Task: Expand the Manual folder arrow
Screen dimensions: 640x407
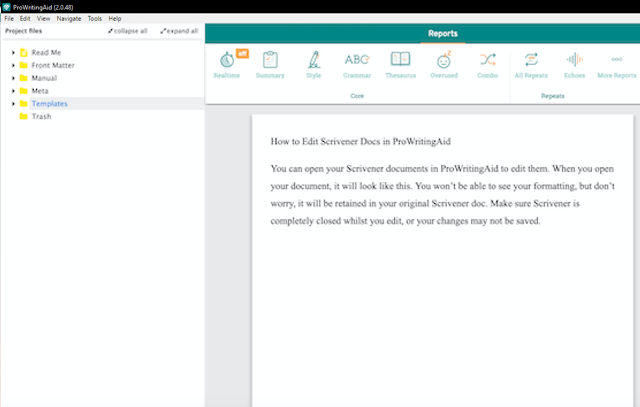Action: tap(12, 78)
